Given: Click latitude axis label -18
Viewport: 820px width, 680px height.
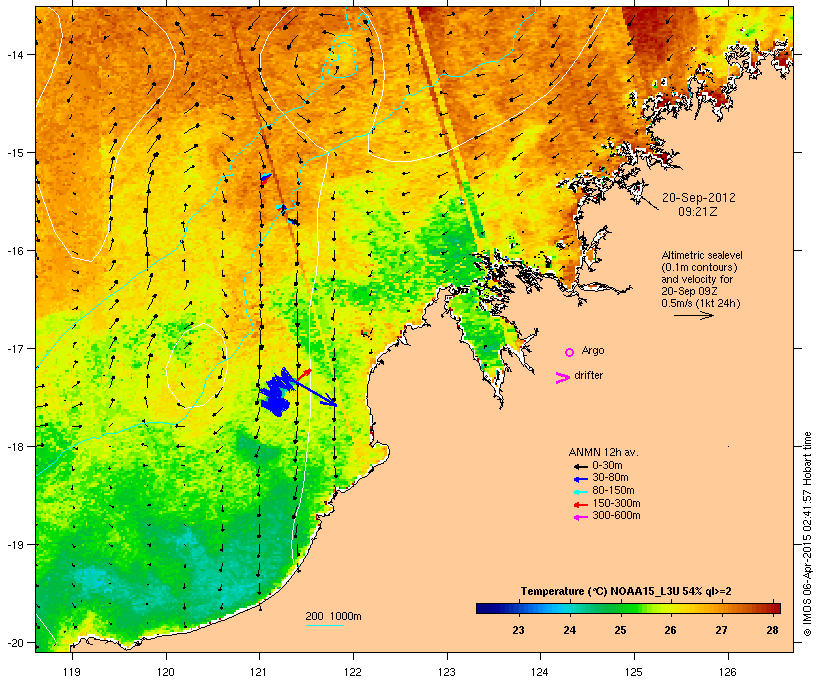Looking at the screenshot, I should click(x=15, y=447).
